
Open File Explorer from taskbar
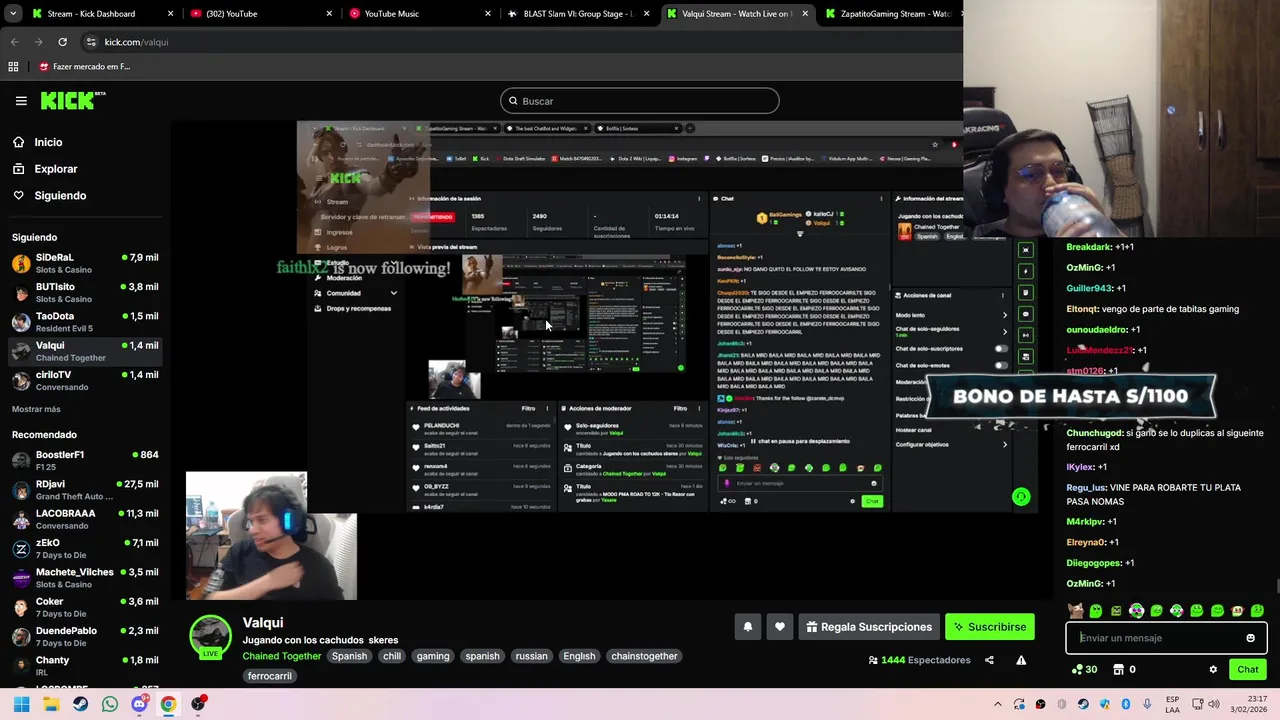(x=51, y=704)
